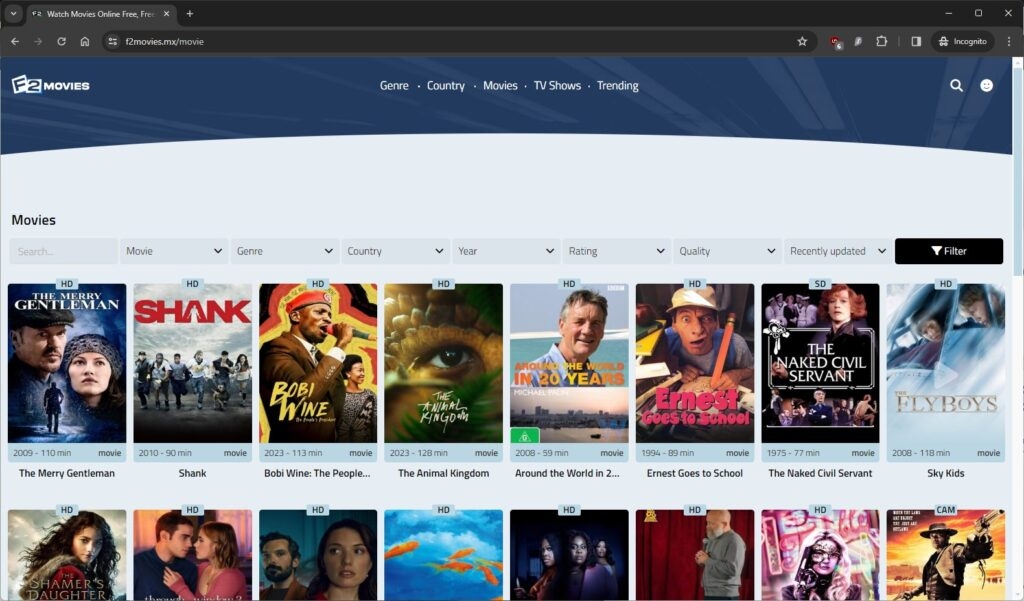Open The Animal Kingdom poster
Image resolution: width=1024 pixels, height=601 pixels.
click(443, 363)
